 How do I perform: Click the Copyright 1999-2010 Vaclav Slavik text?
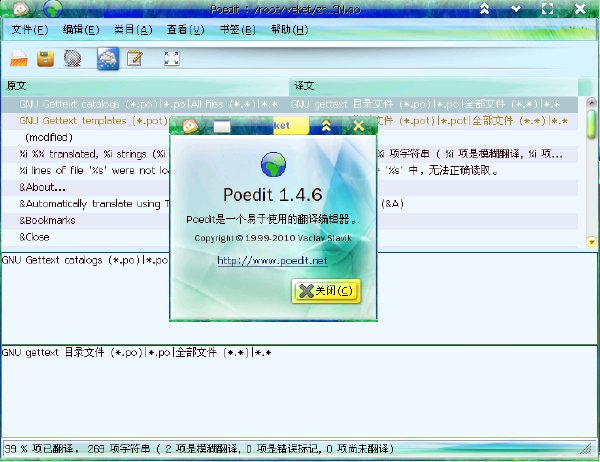(x=272, y=238)
